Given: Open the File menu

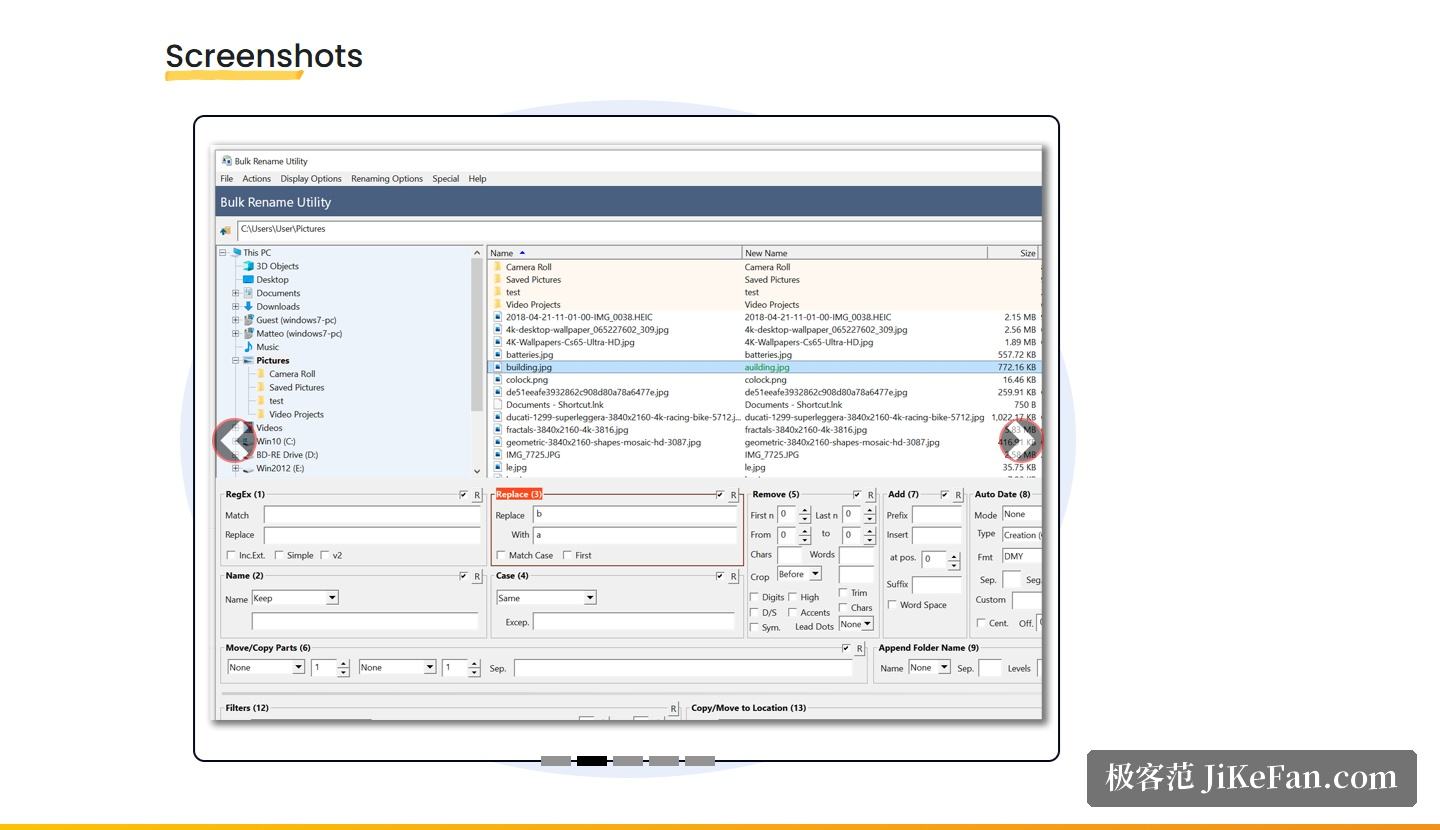Looking at the screenshot, I should click(x=227, y=179).
